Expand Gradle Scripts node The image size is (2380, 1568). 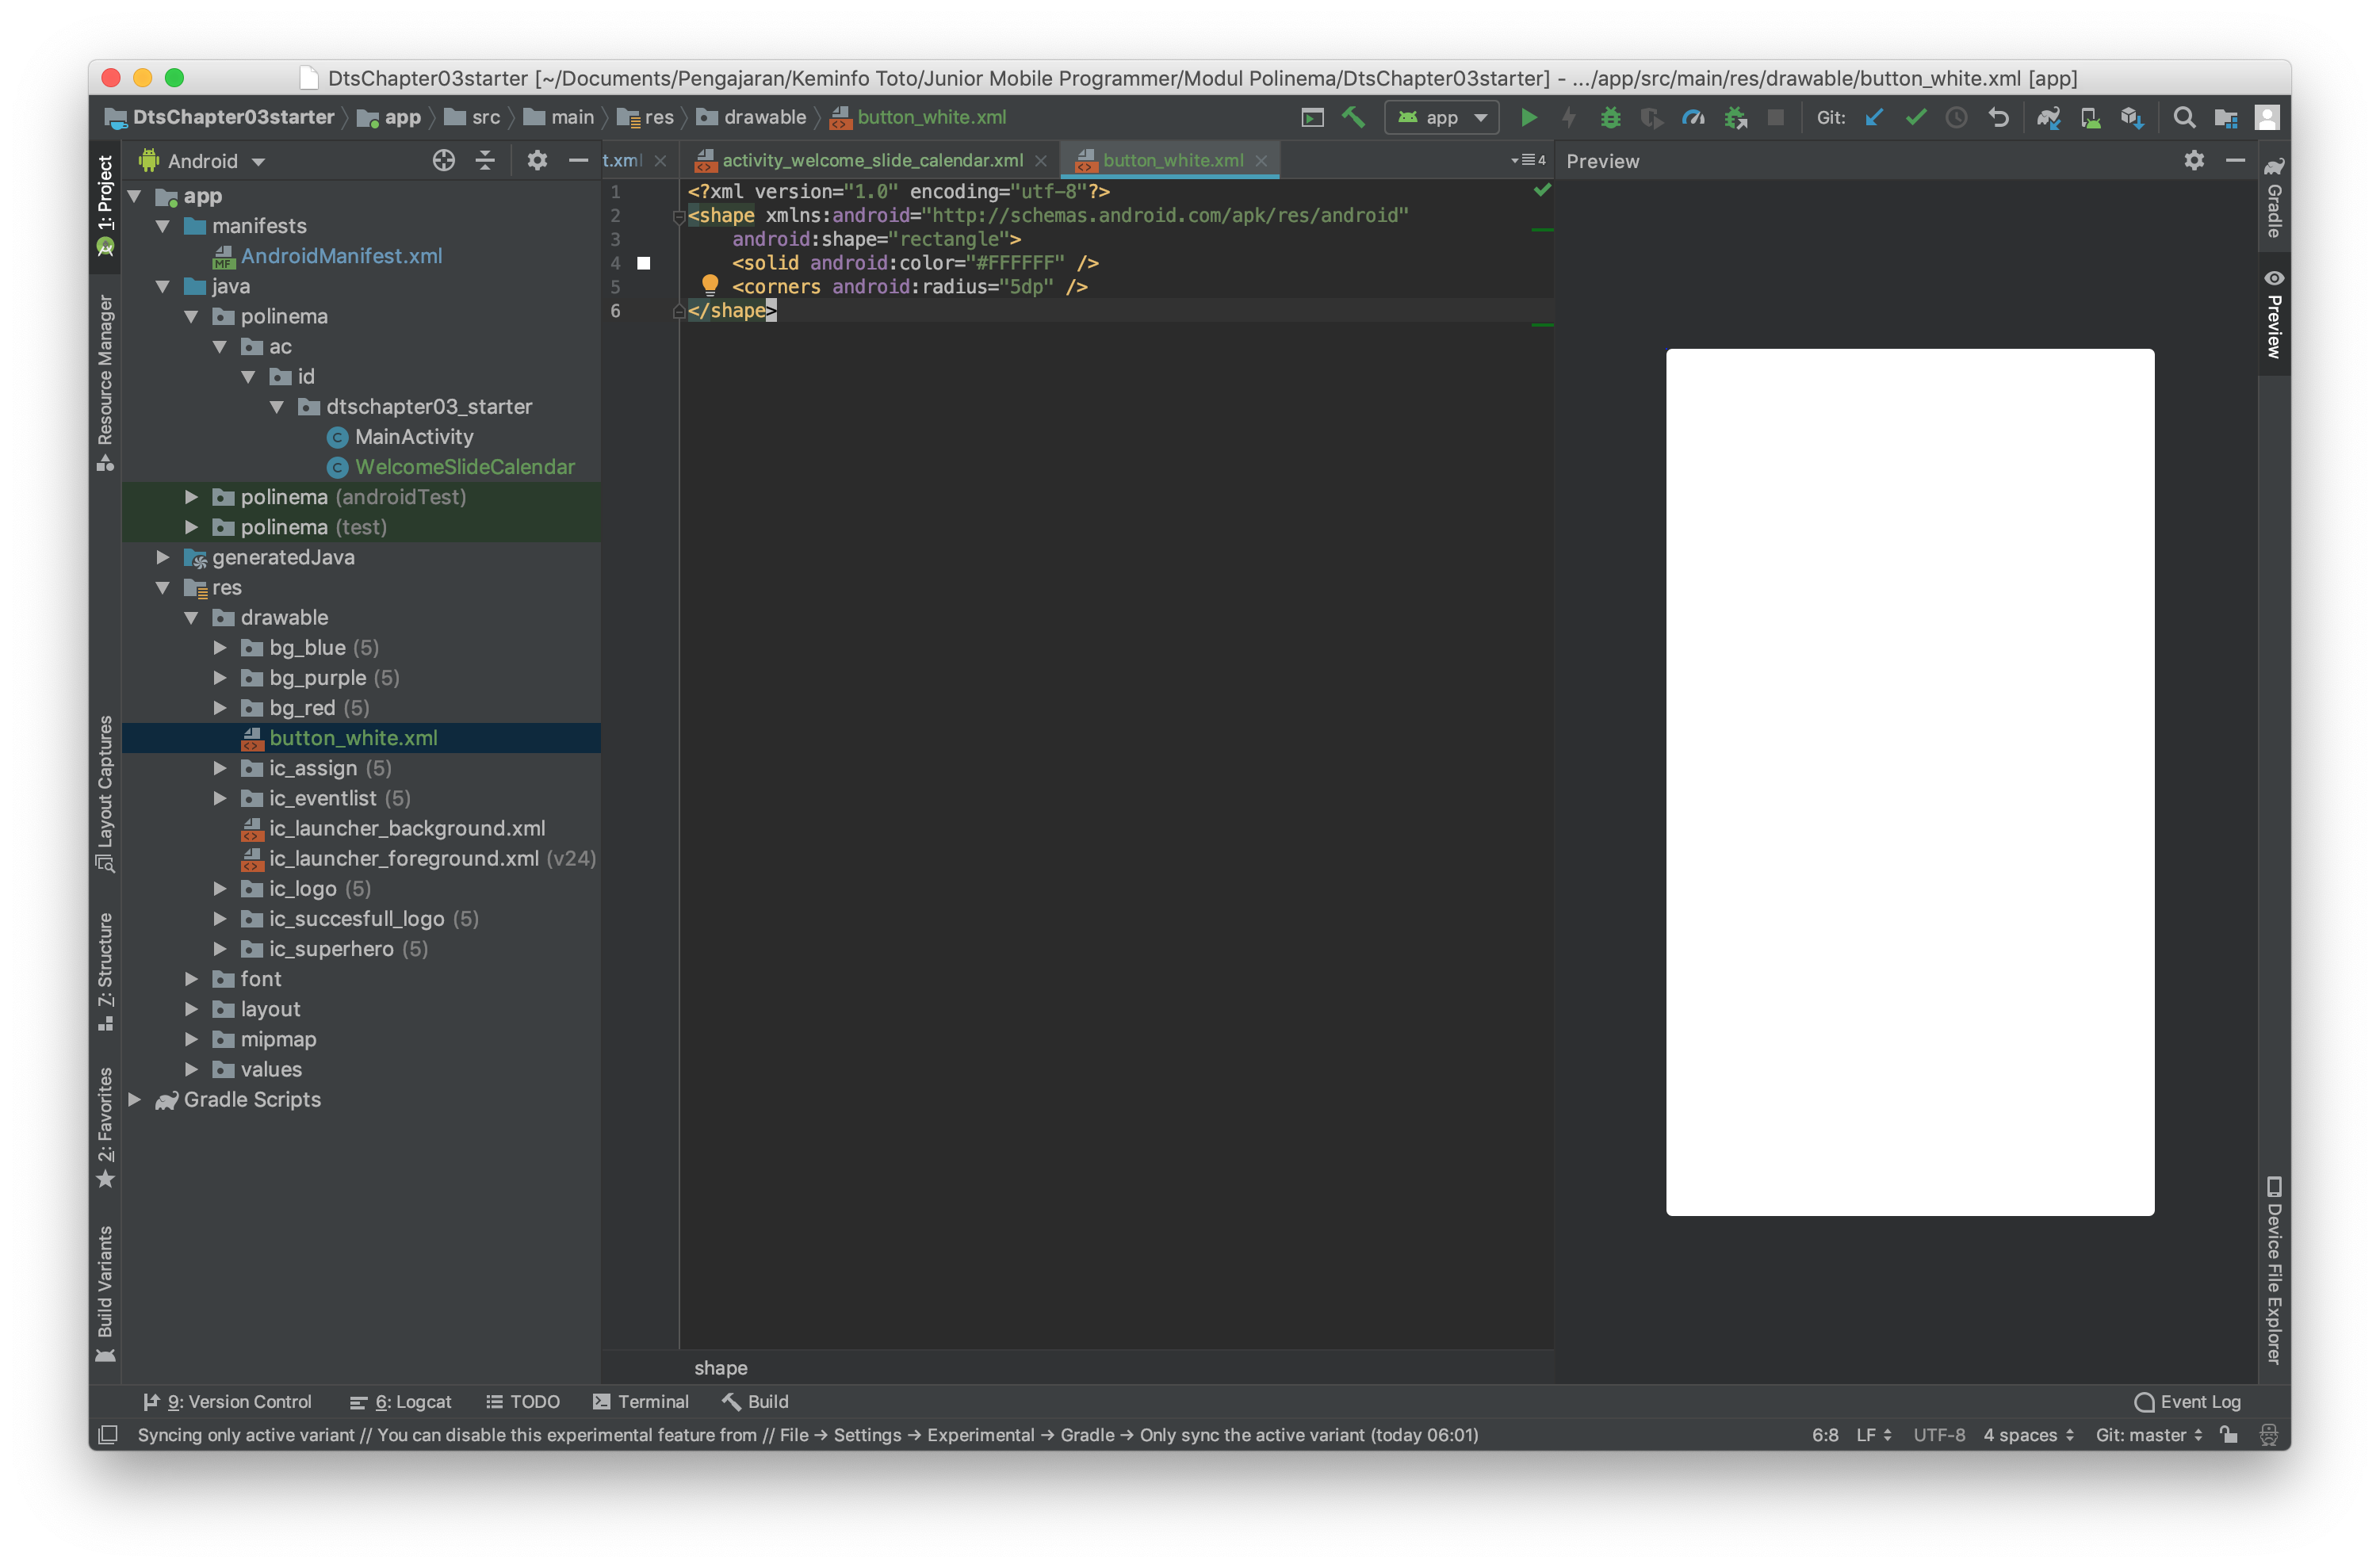134,1100
